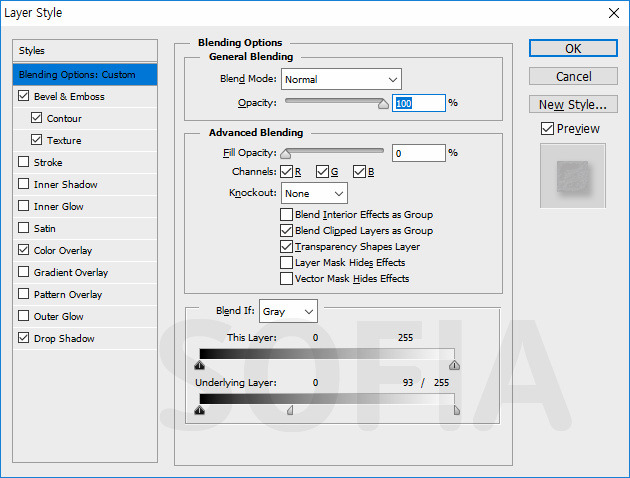
Task: Open the Texture settings
Action: tap(64, 141)
